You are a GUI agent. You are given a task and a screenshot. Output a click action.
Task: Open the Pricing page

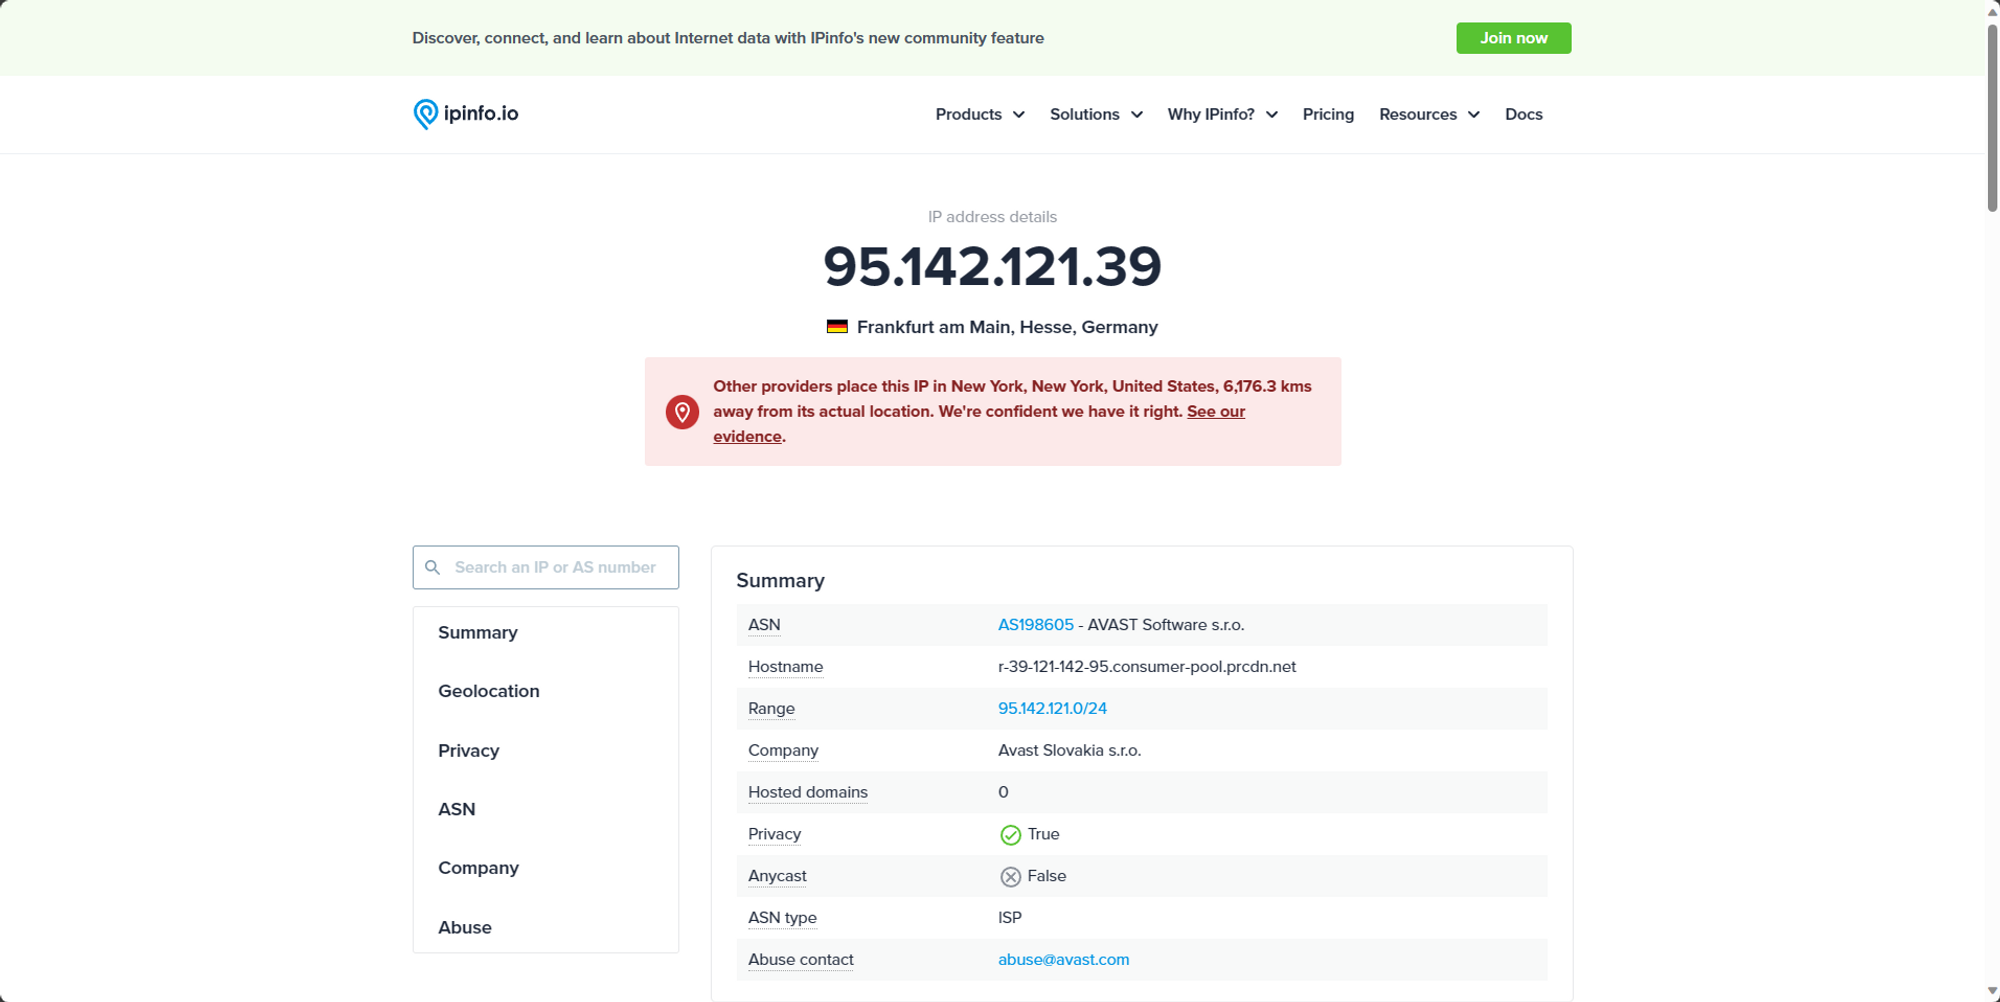point(1328,114)
